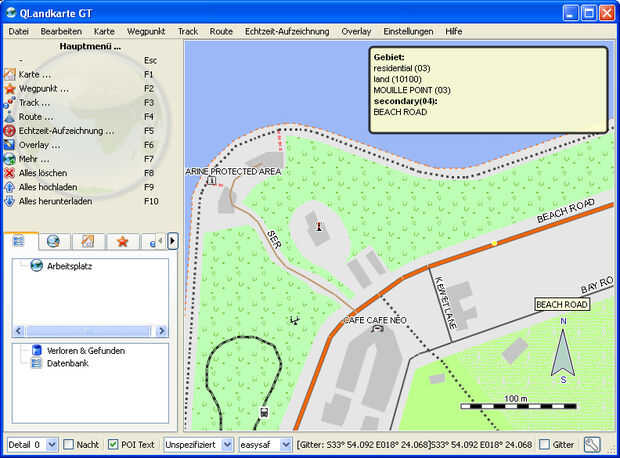Click the workspace scrollbar left arrow
Screen dimensions: 620x458
pos(19,331)
